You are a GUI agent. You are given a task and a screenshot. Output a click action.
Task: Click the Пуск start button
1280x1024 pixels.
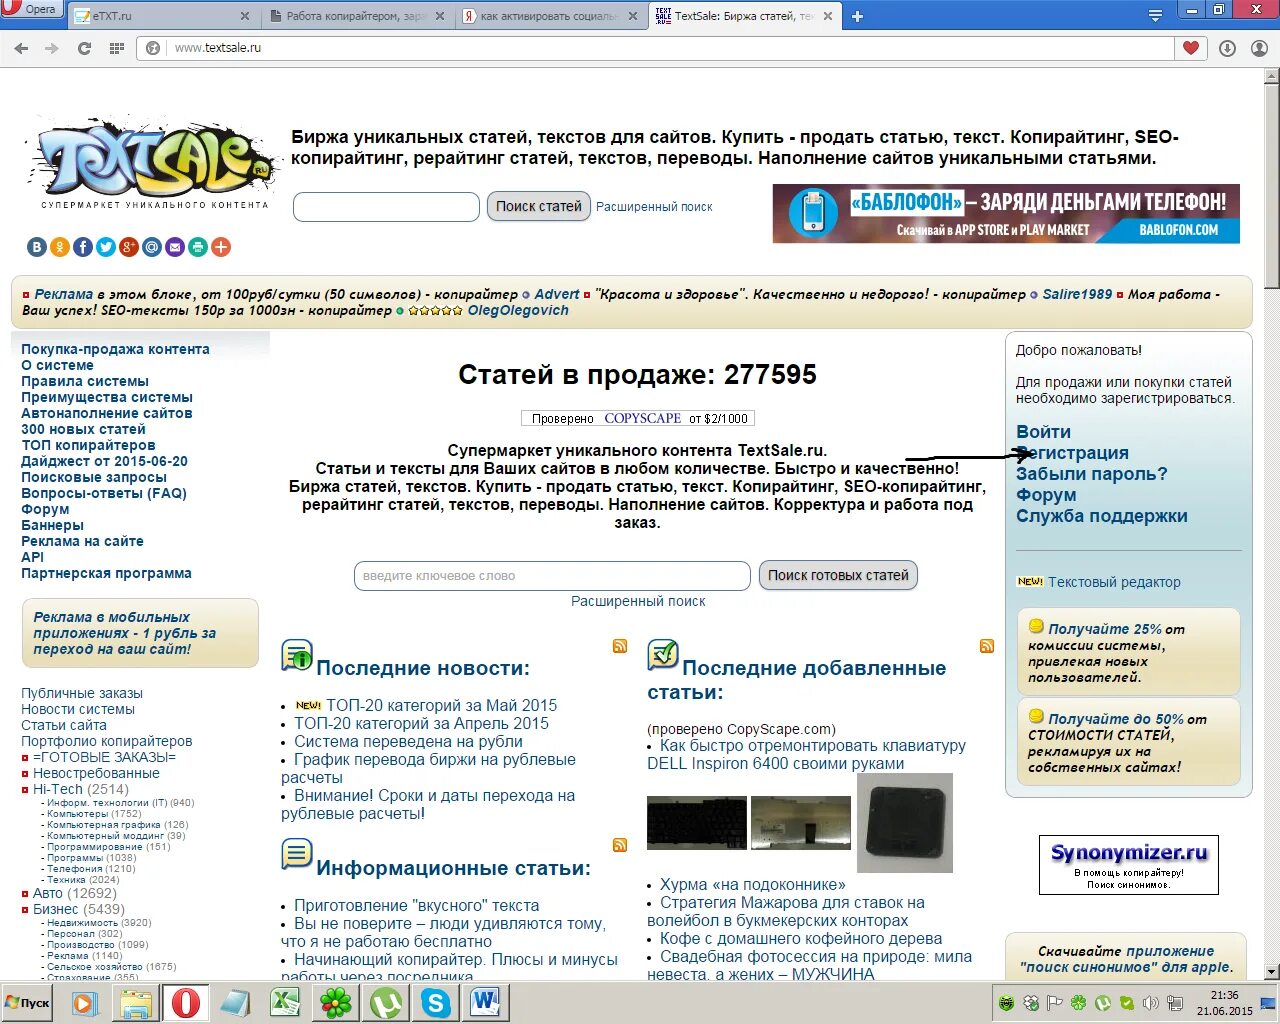tap(27, 1002)
